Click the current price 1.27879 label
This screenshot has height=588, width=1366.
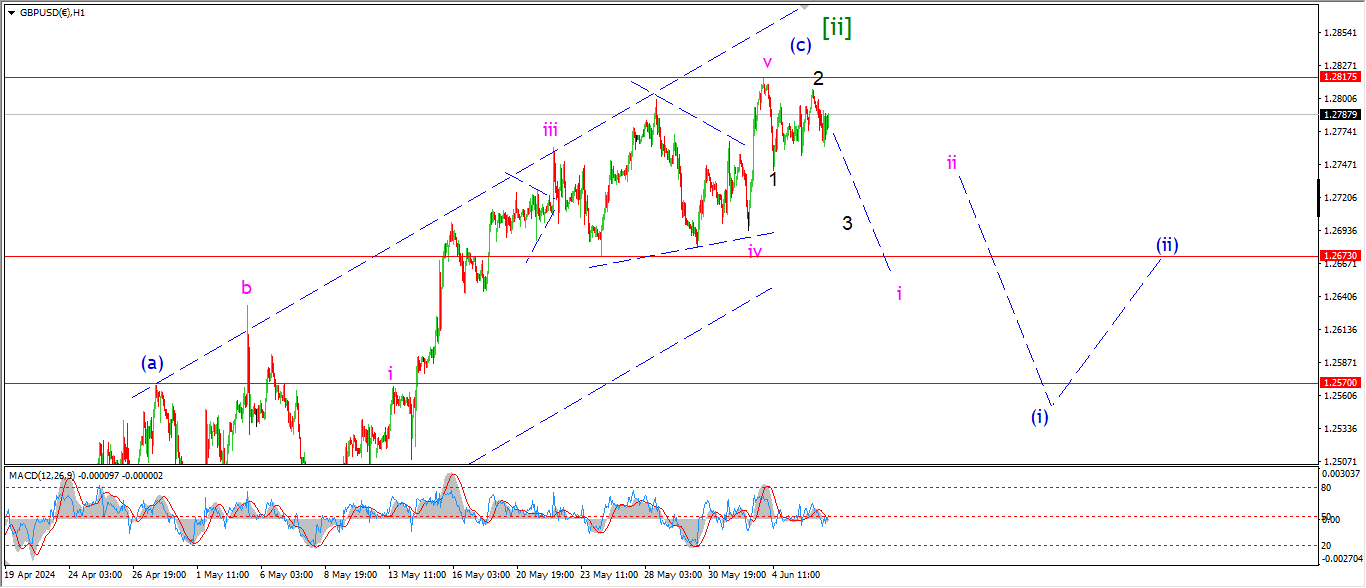(1339, 115)
